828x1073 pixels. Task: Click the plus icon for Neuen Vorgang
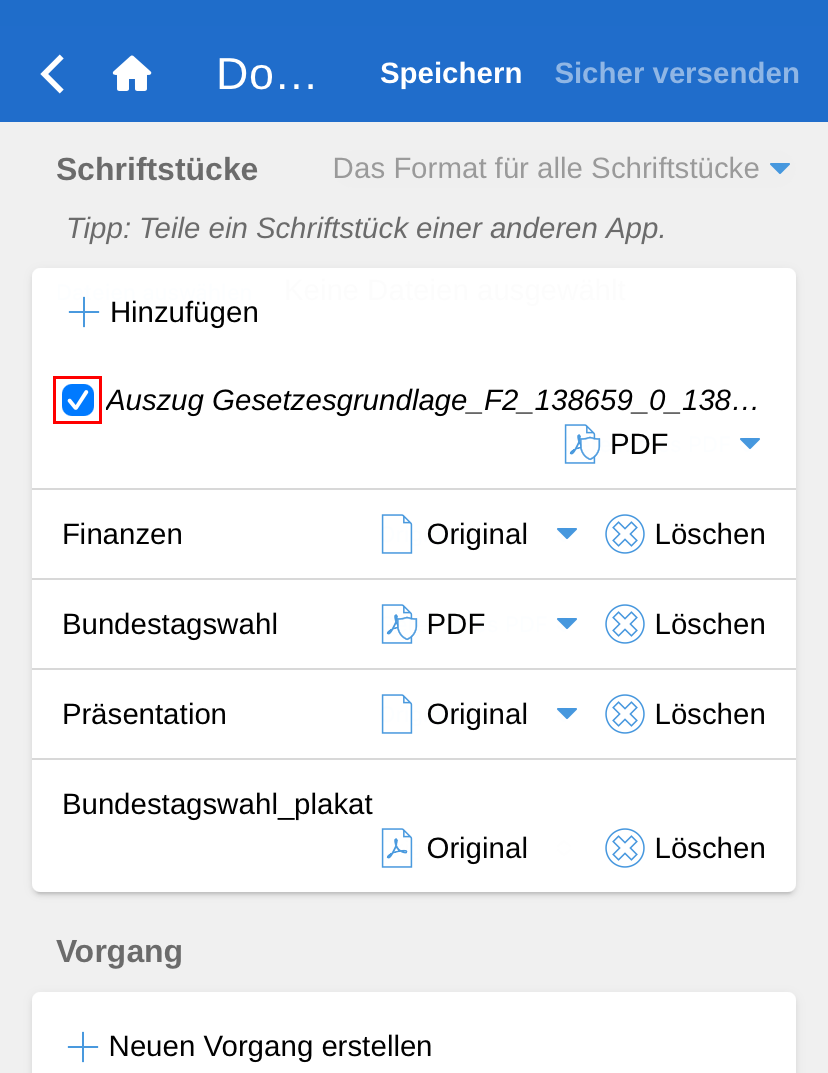tap(83, 1047)
